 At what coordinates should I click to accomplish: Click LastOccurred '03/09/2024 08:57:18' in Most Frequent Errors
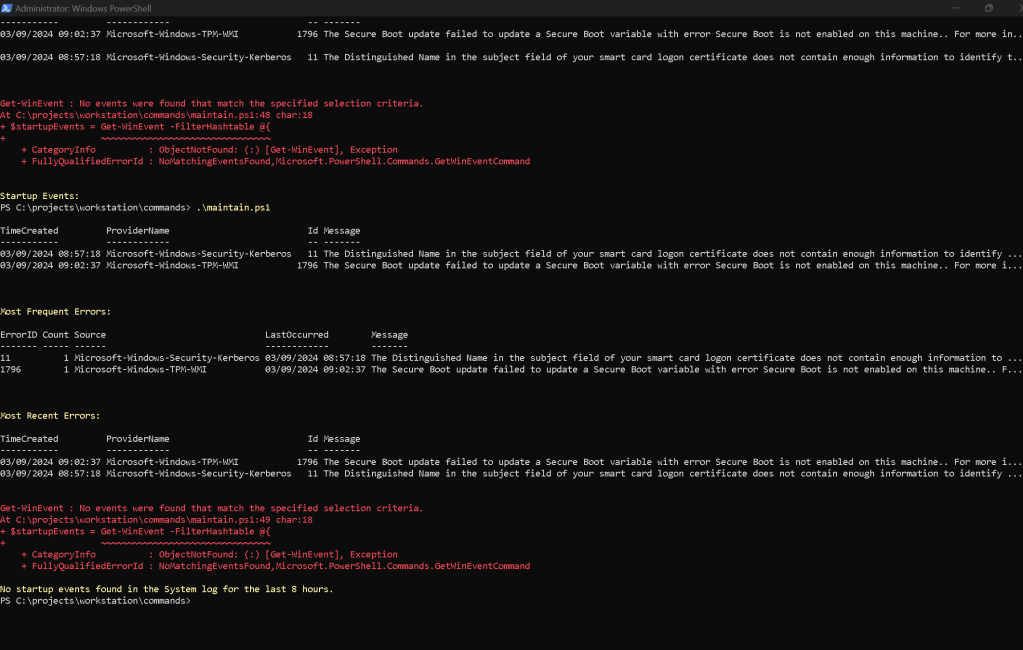[315, 358]
